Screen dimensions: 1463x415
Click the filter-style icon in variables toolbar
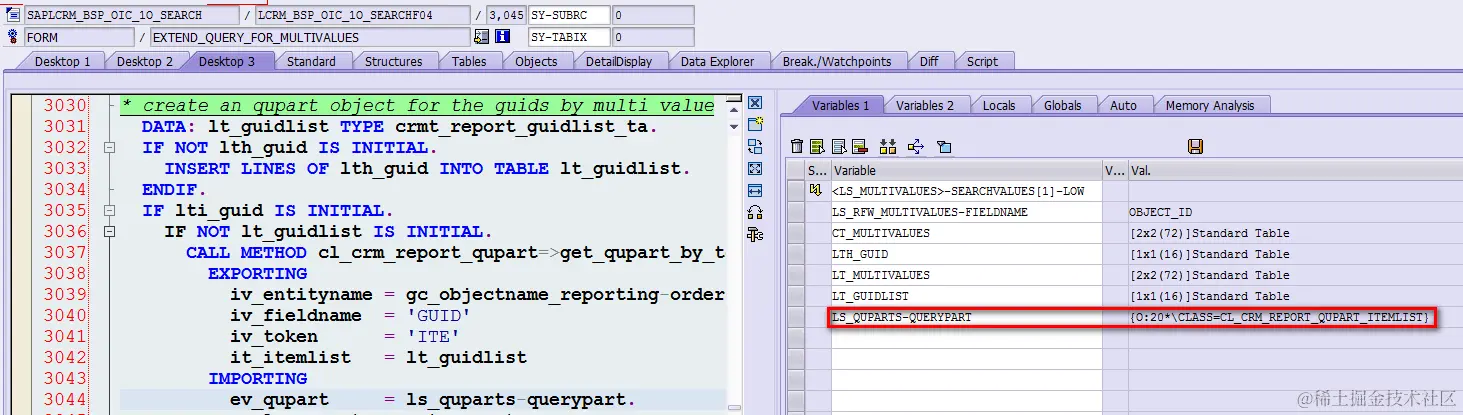(943, 147)
